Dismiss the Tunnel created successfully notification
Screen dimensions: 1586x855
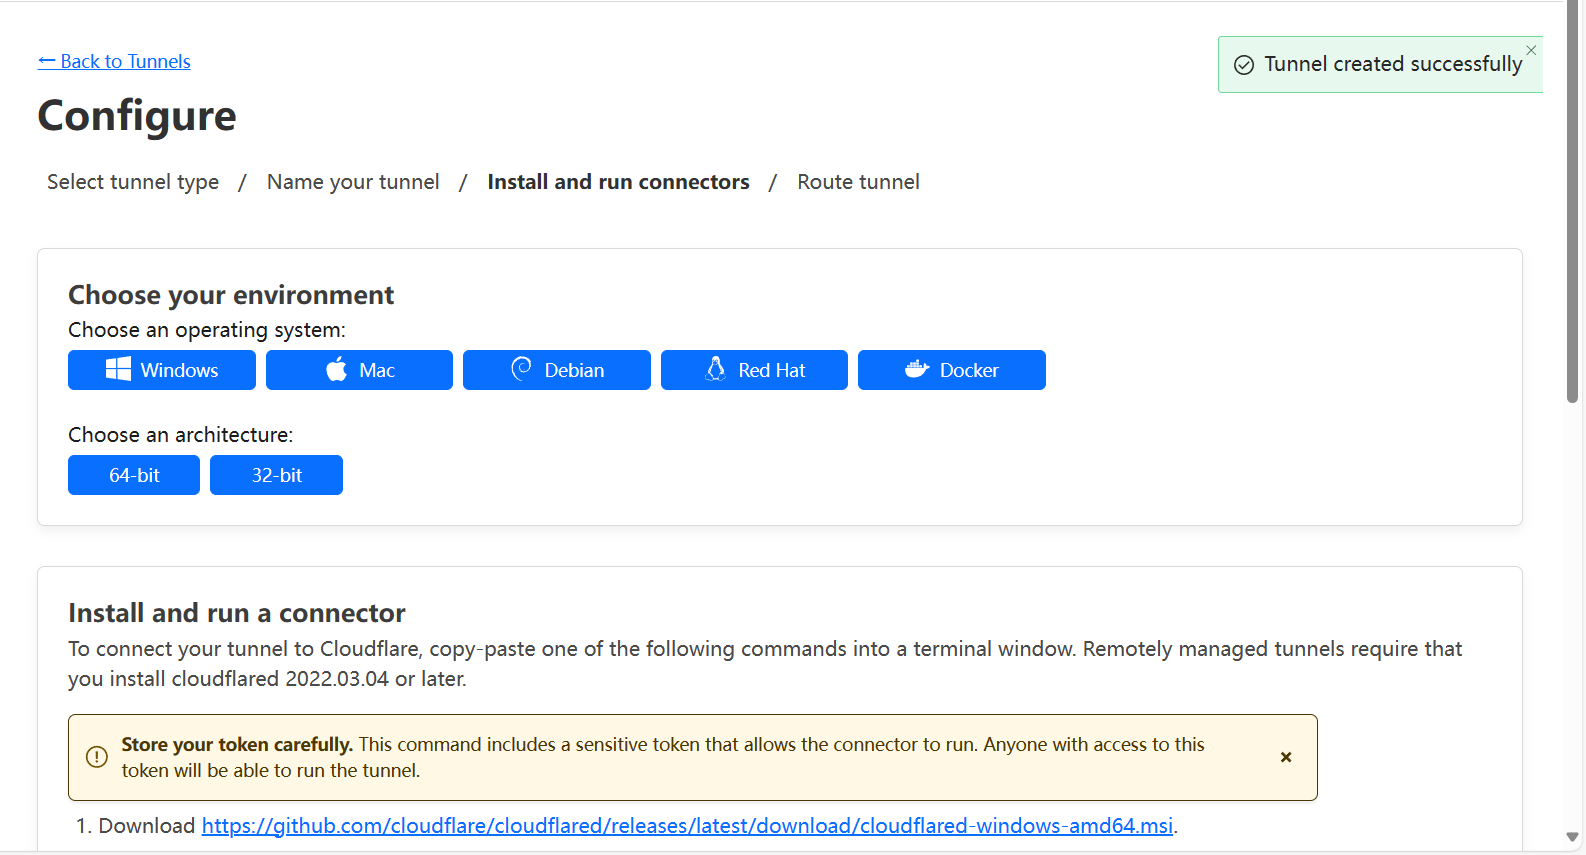1531,50
